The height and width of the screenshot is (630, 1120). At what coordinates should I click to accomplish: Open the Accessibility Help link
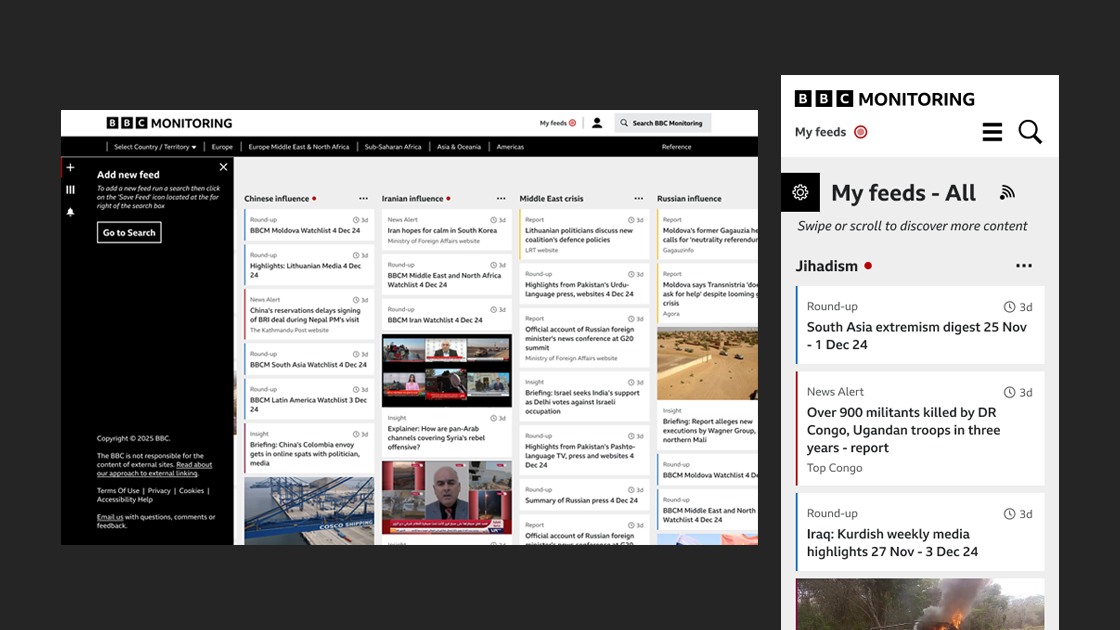125,499
